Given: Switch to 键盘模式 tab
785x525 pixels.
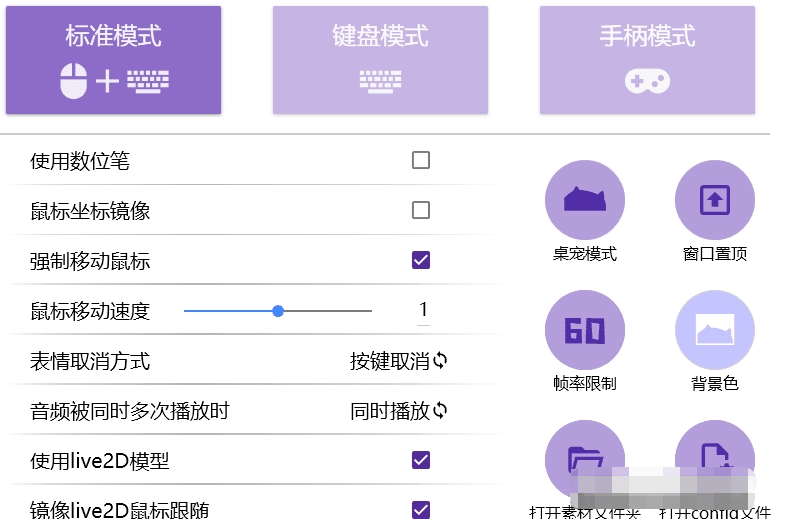Looking at the screenshot, I should click(380, 60).
